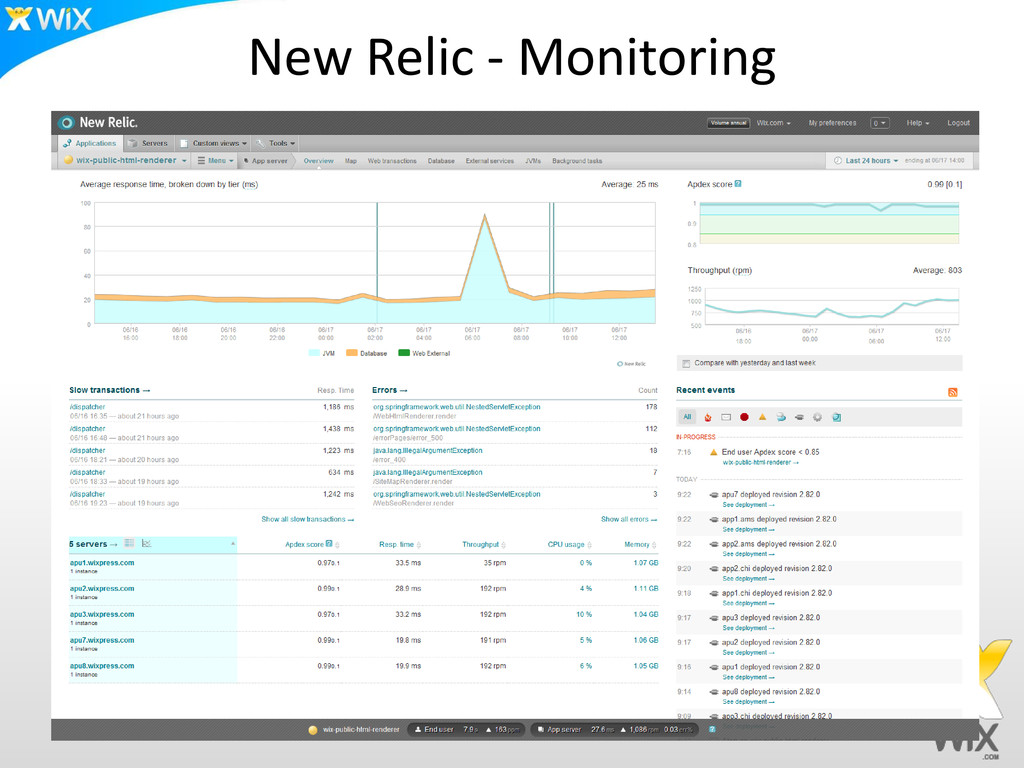Screen dimensions: 1024x768
Task: Open My preferences
Action: pyautogui.click(x=832, y=123)
